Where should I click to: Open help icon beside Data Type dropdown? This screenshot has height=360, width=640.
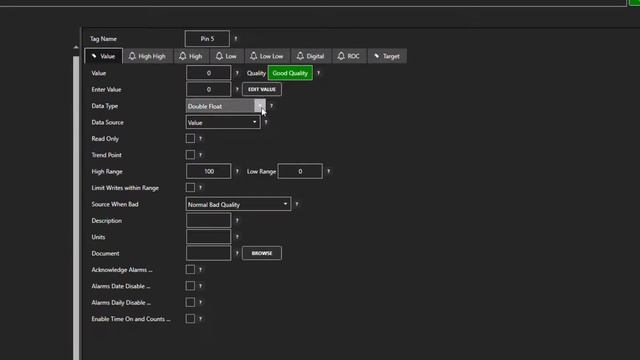(x=271, y=106)
